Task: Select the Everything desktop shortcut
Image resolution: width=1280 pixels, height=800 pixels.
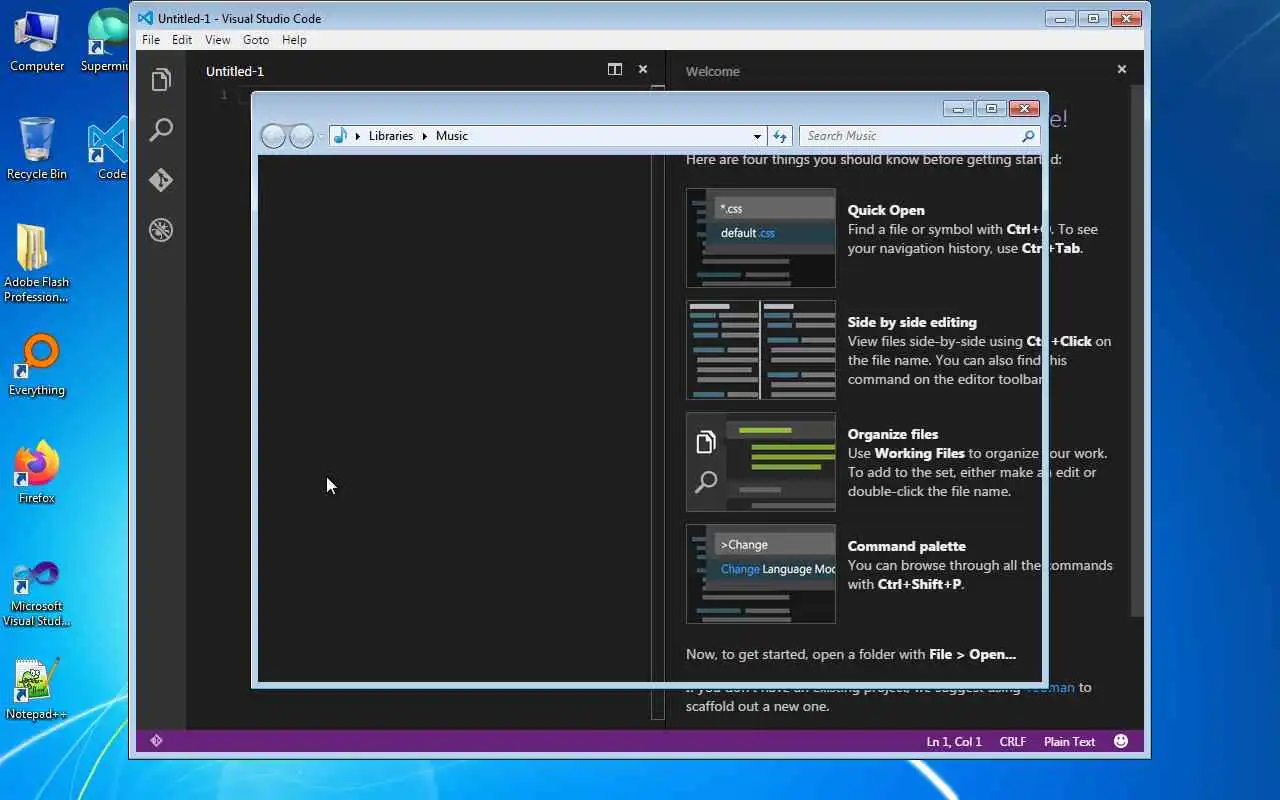Action: pyautogui.click(x=37, y=366)
